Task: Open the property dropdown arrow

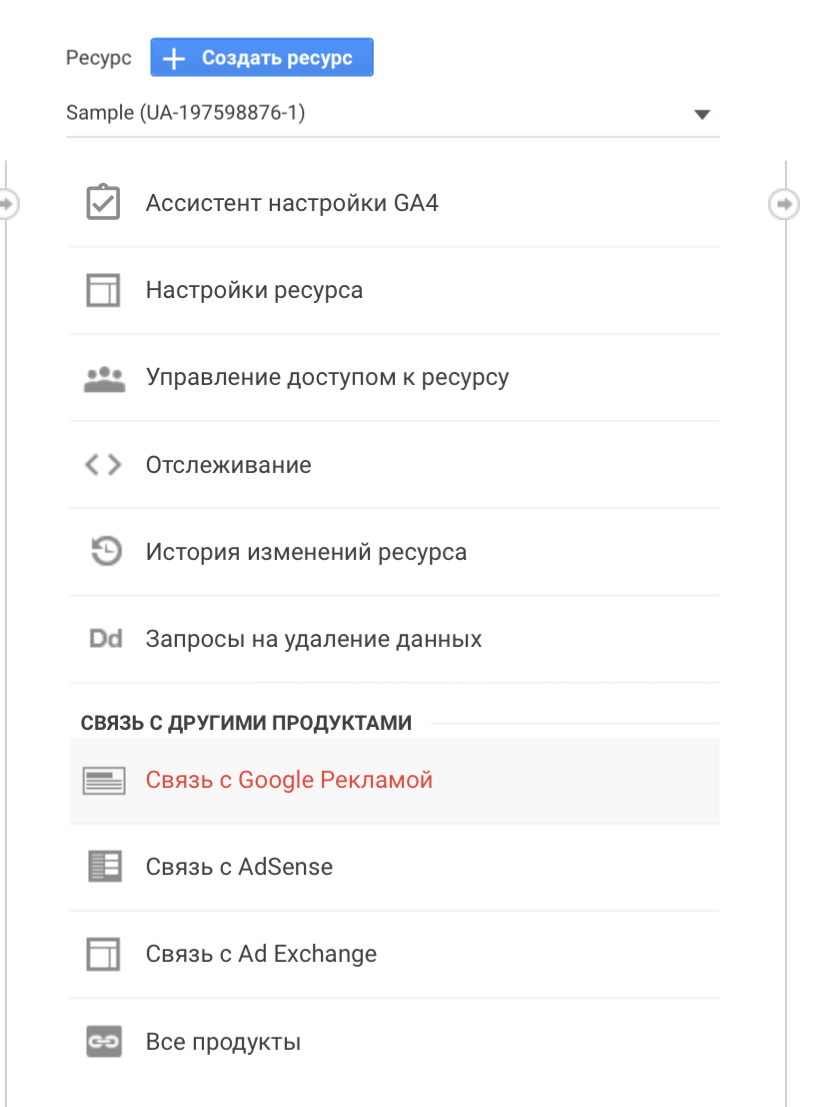Action: (701, 114)
